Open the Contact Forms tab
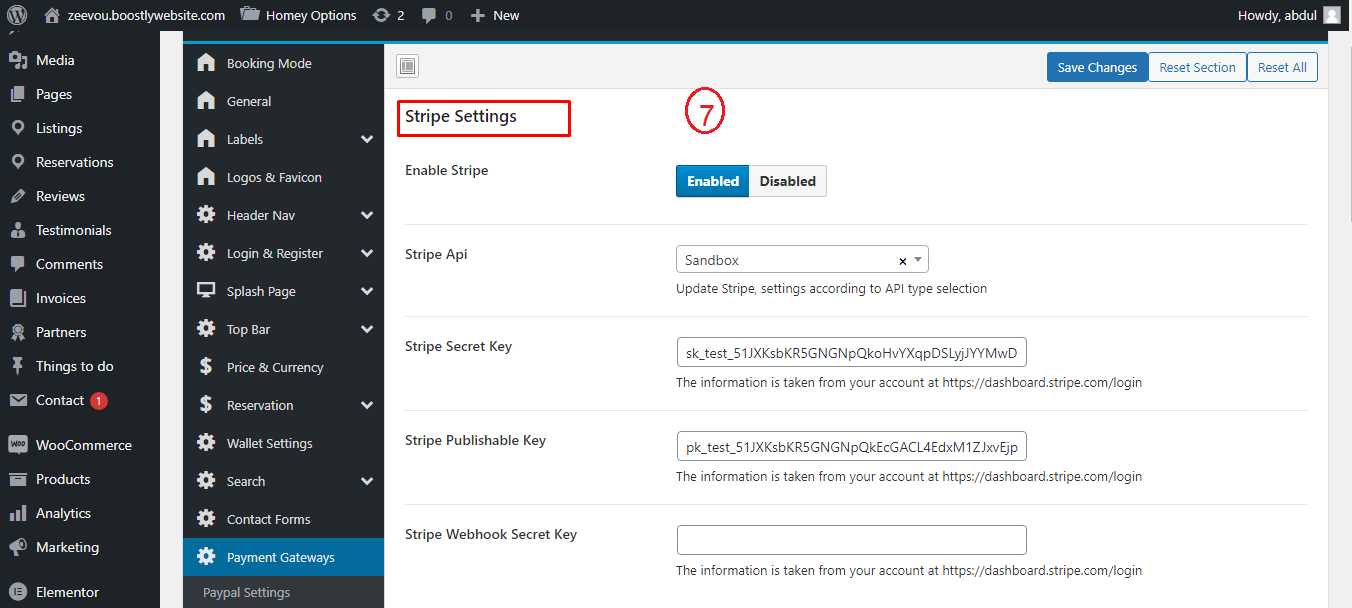This screenshot has height=608, width=1352. point(283,519)
